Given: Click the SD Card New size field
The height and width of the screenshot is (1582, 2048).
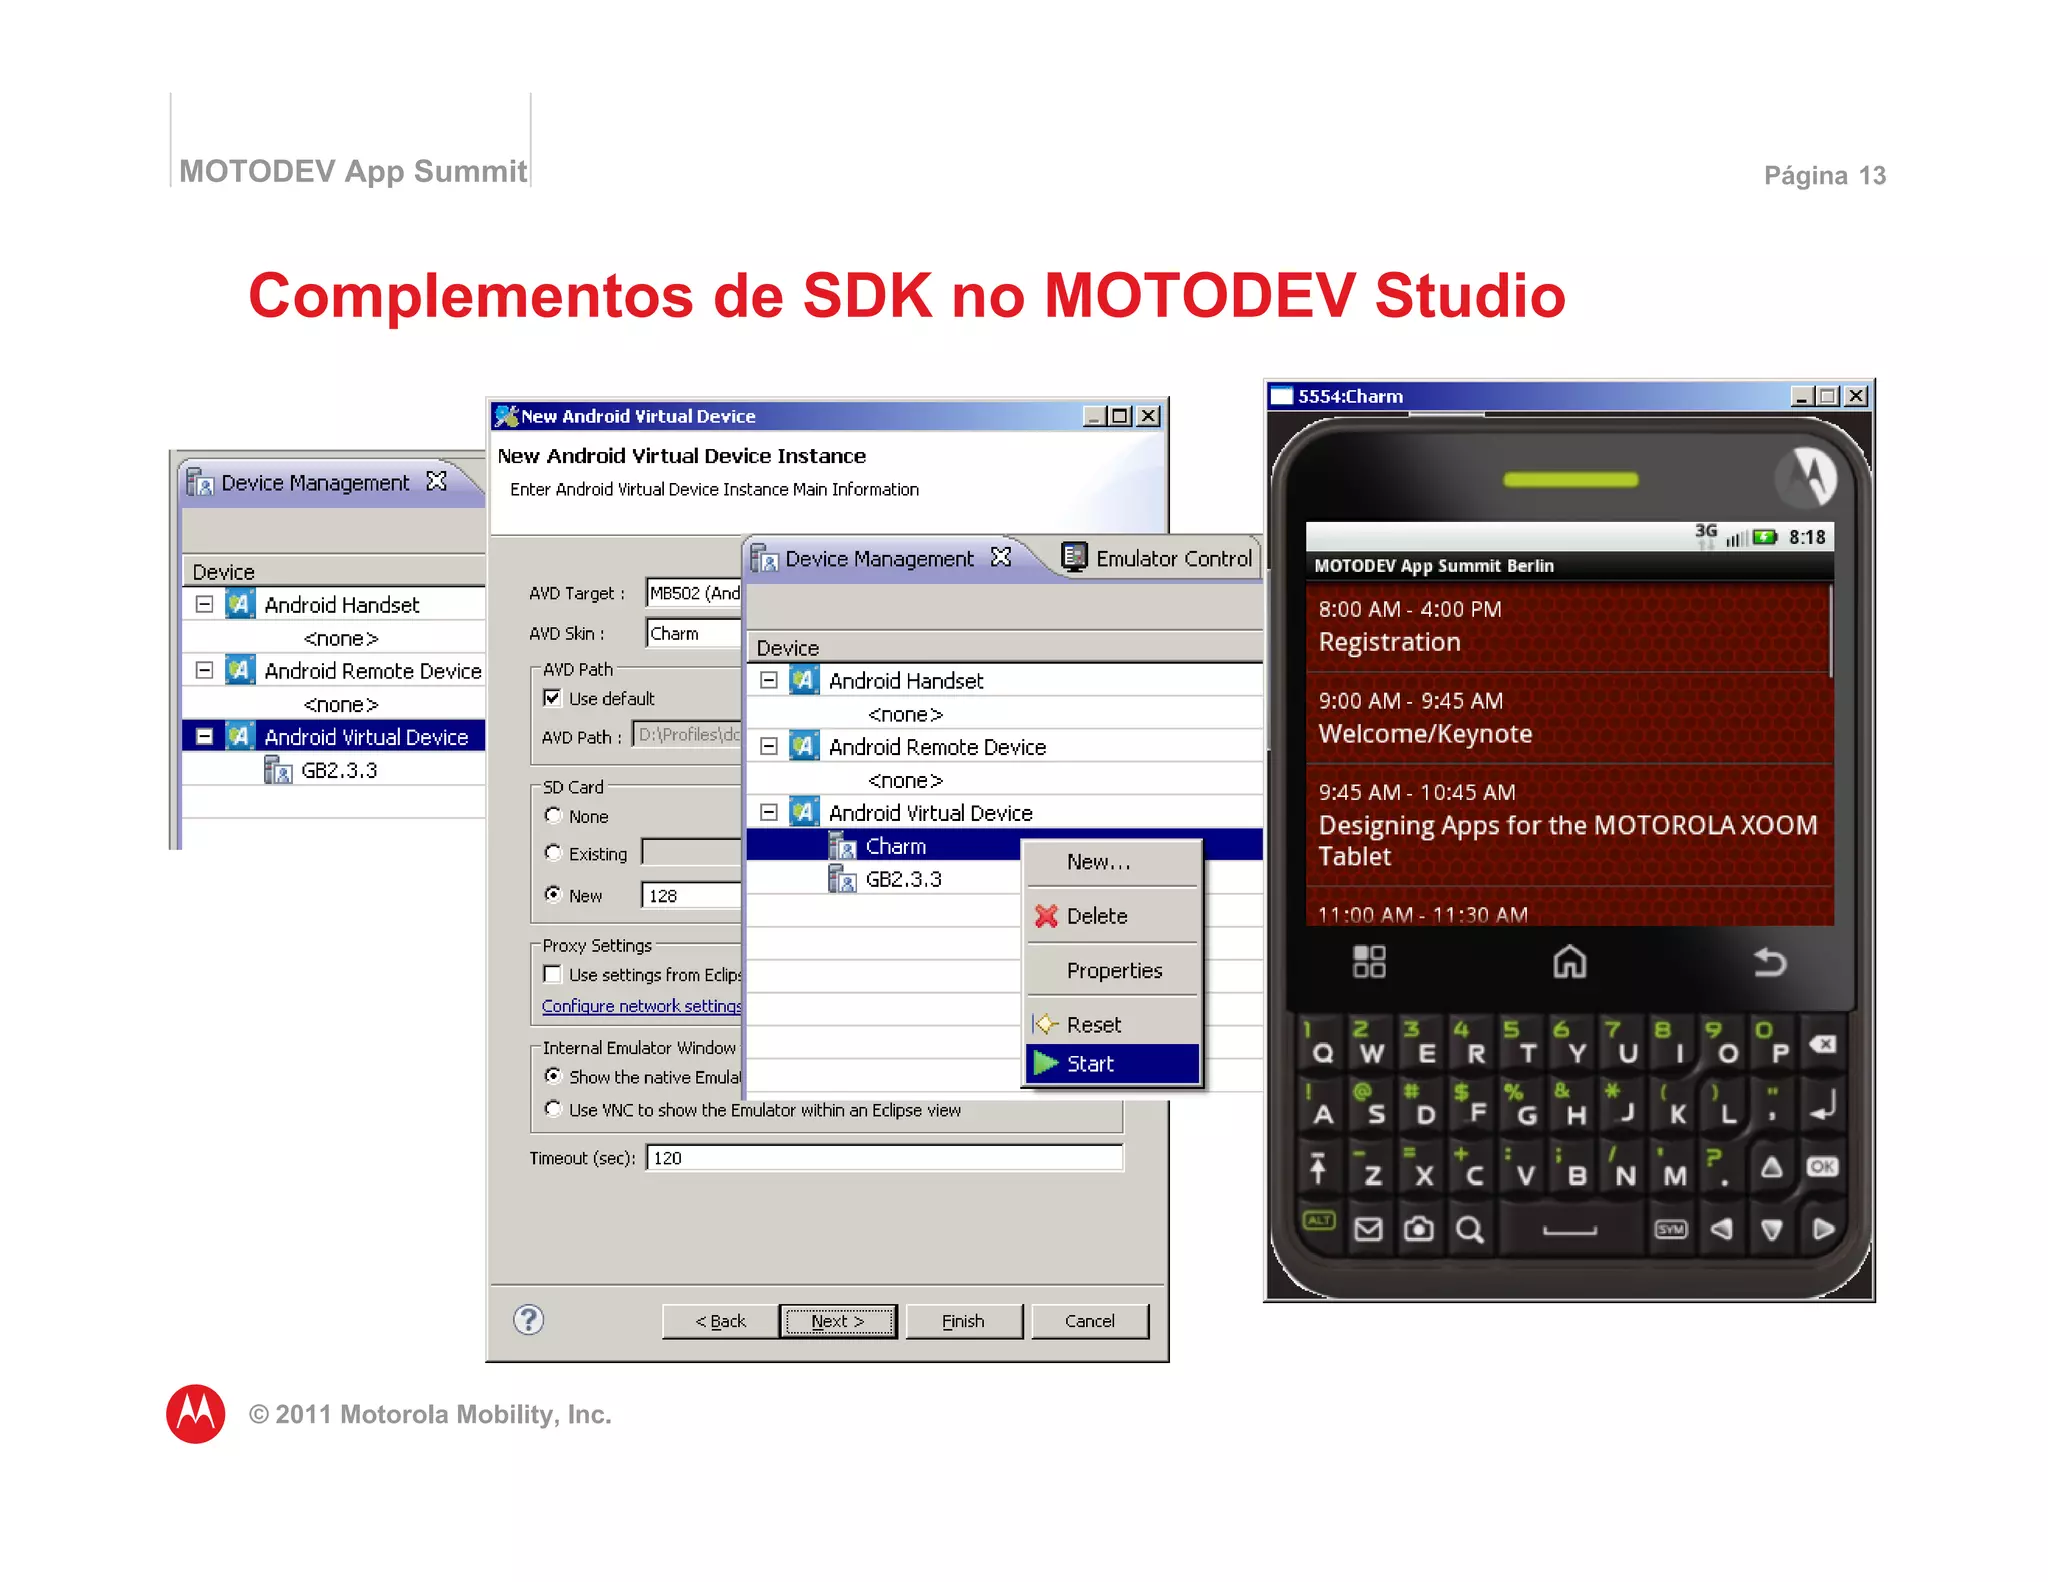Looking at the screenshot, I should [x=692, y=895].
